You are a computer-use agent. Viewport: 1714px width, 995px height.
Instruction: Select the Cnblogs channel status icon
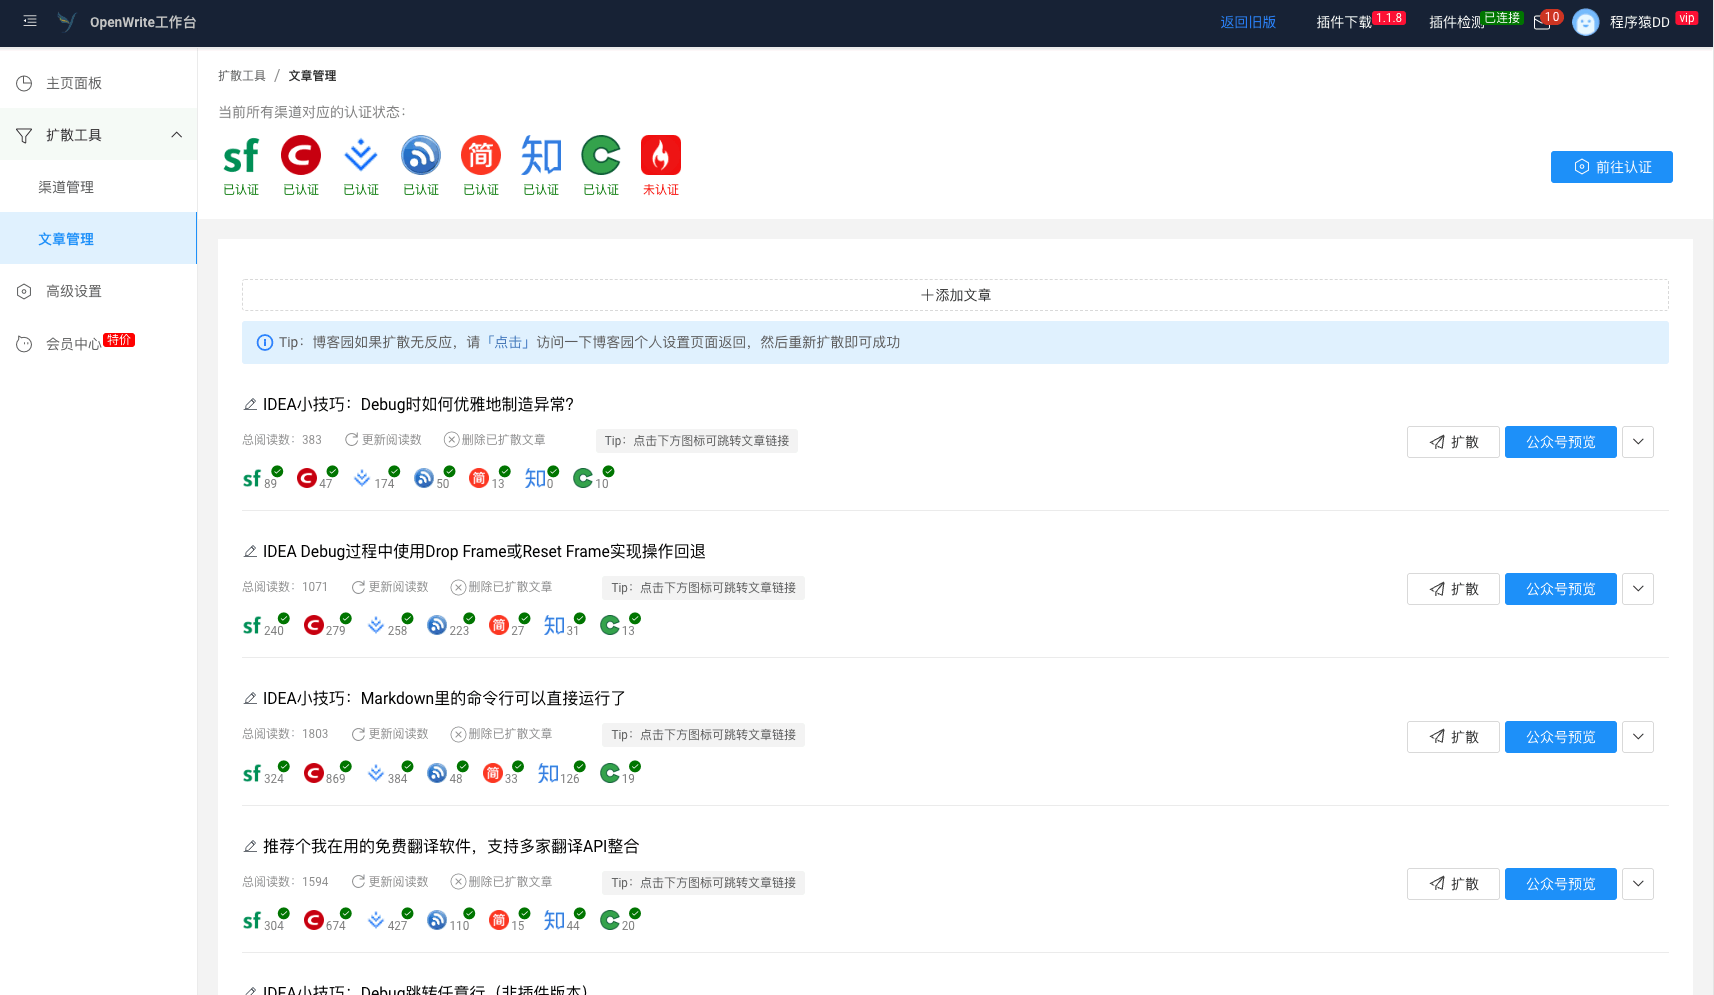tap(421, 155)
